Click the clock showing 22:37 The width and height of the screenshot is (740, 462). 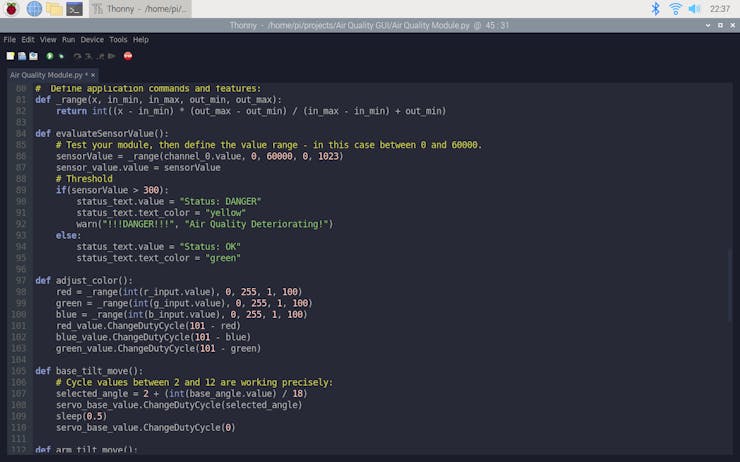pyautogui.click(x=720, y=8)
